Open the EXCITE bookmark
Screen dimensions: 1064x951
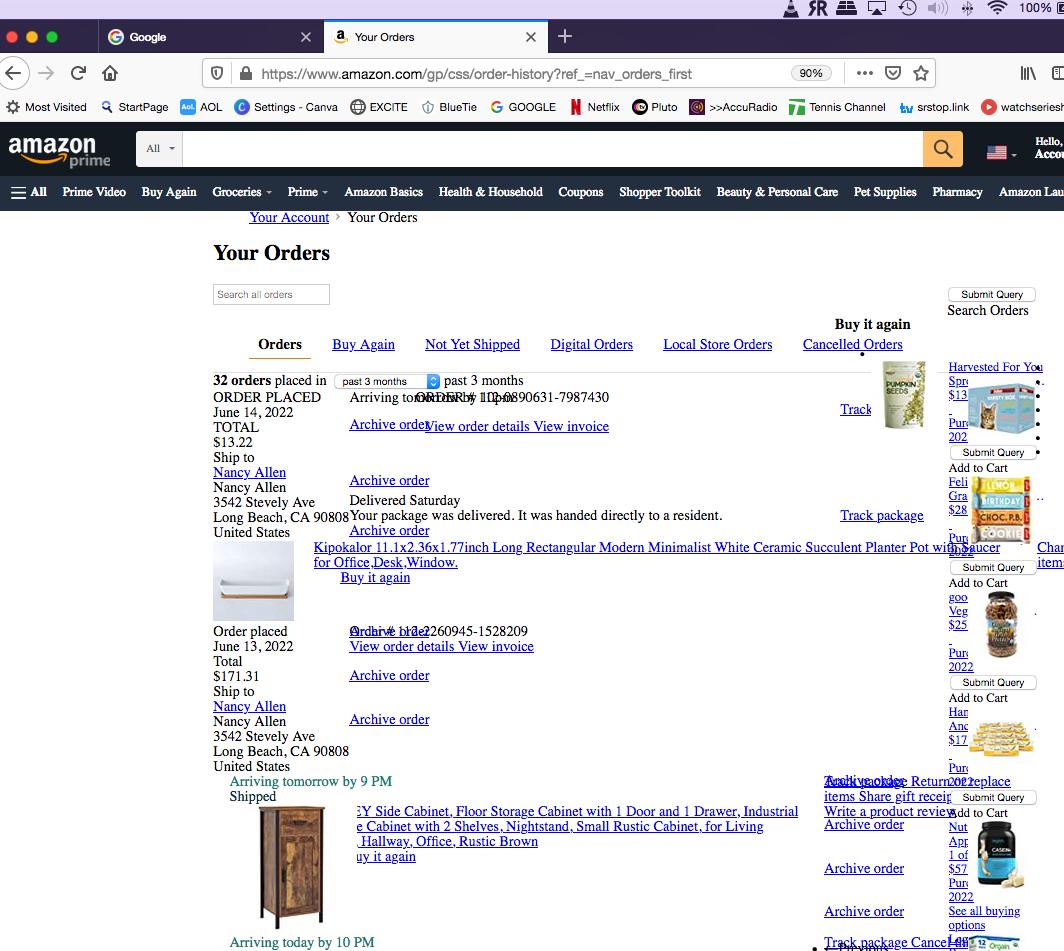(x=379, y=107)
